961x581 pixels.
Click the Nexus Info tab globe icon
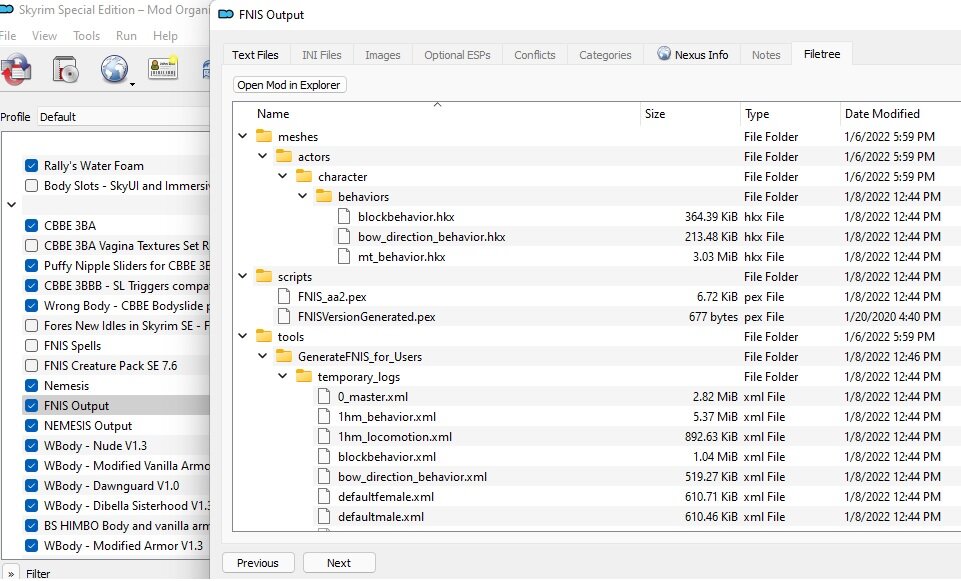point(664,53)
